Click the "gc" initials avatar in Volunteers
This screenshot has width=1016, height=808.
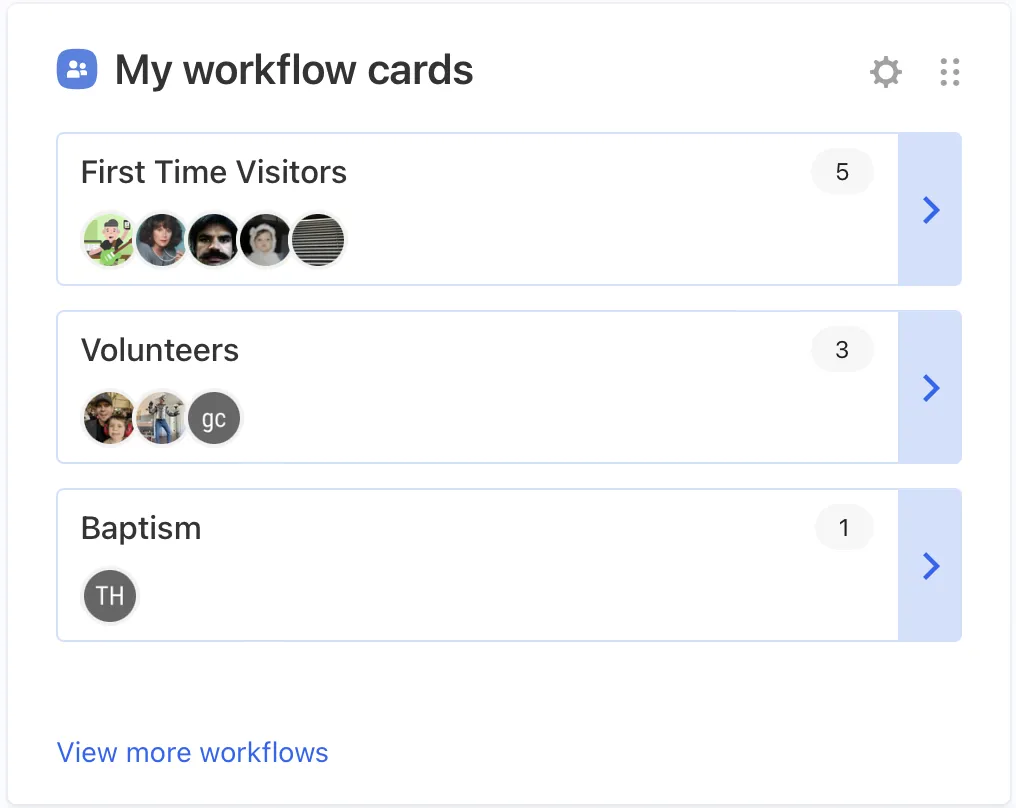tap(214, 418)
